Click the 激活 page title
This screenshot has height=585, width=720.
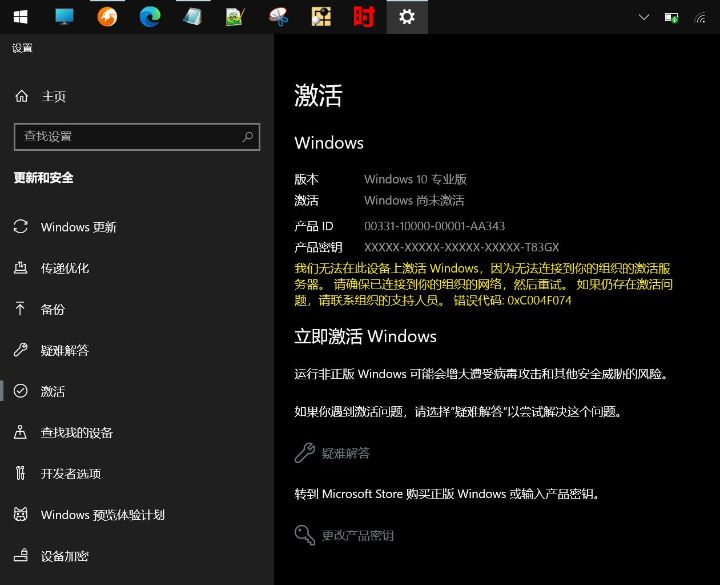tap(318, 96)
